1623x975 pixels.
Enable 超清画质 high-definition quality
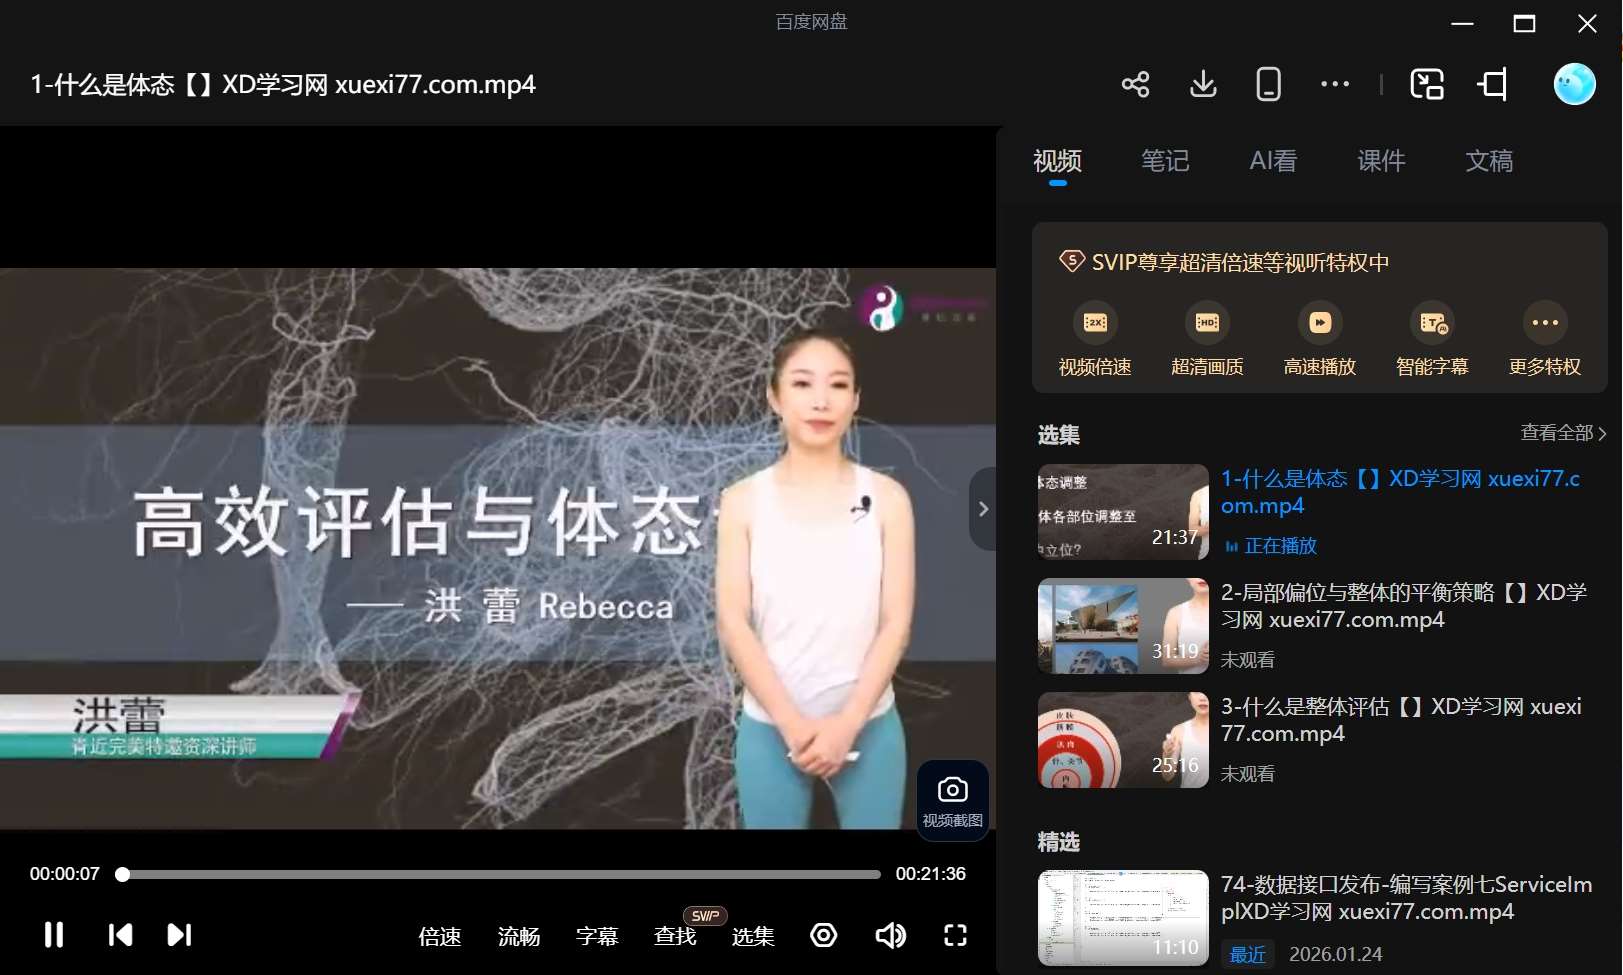click(1206, 338)
